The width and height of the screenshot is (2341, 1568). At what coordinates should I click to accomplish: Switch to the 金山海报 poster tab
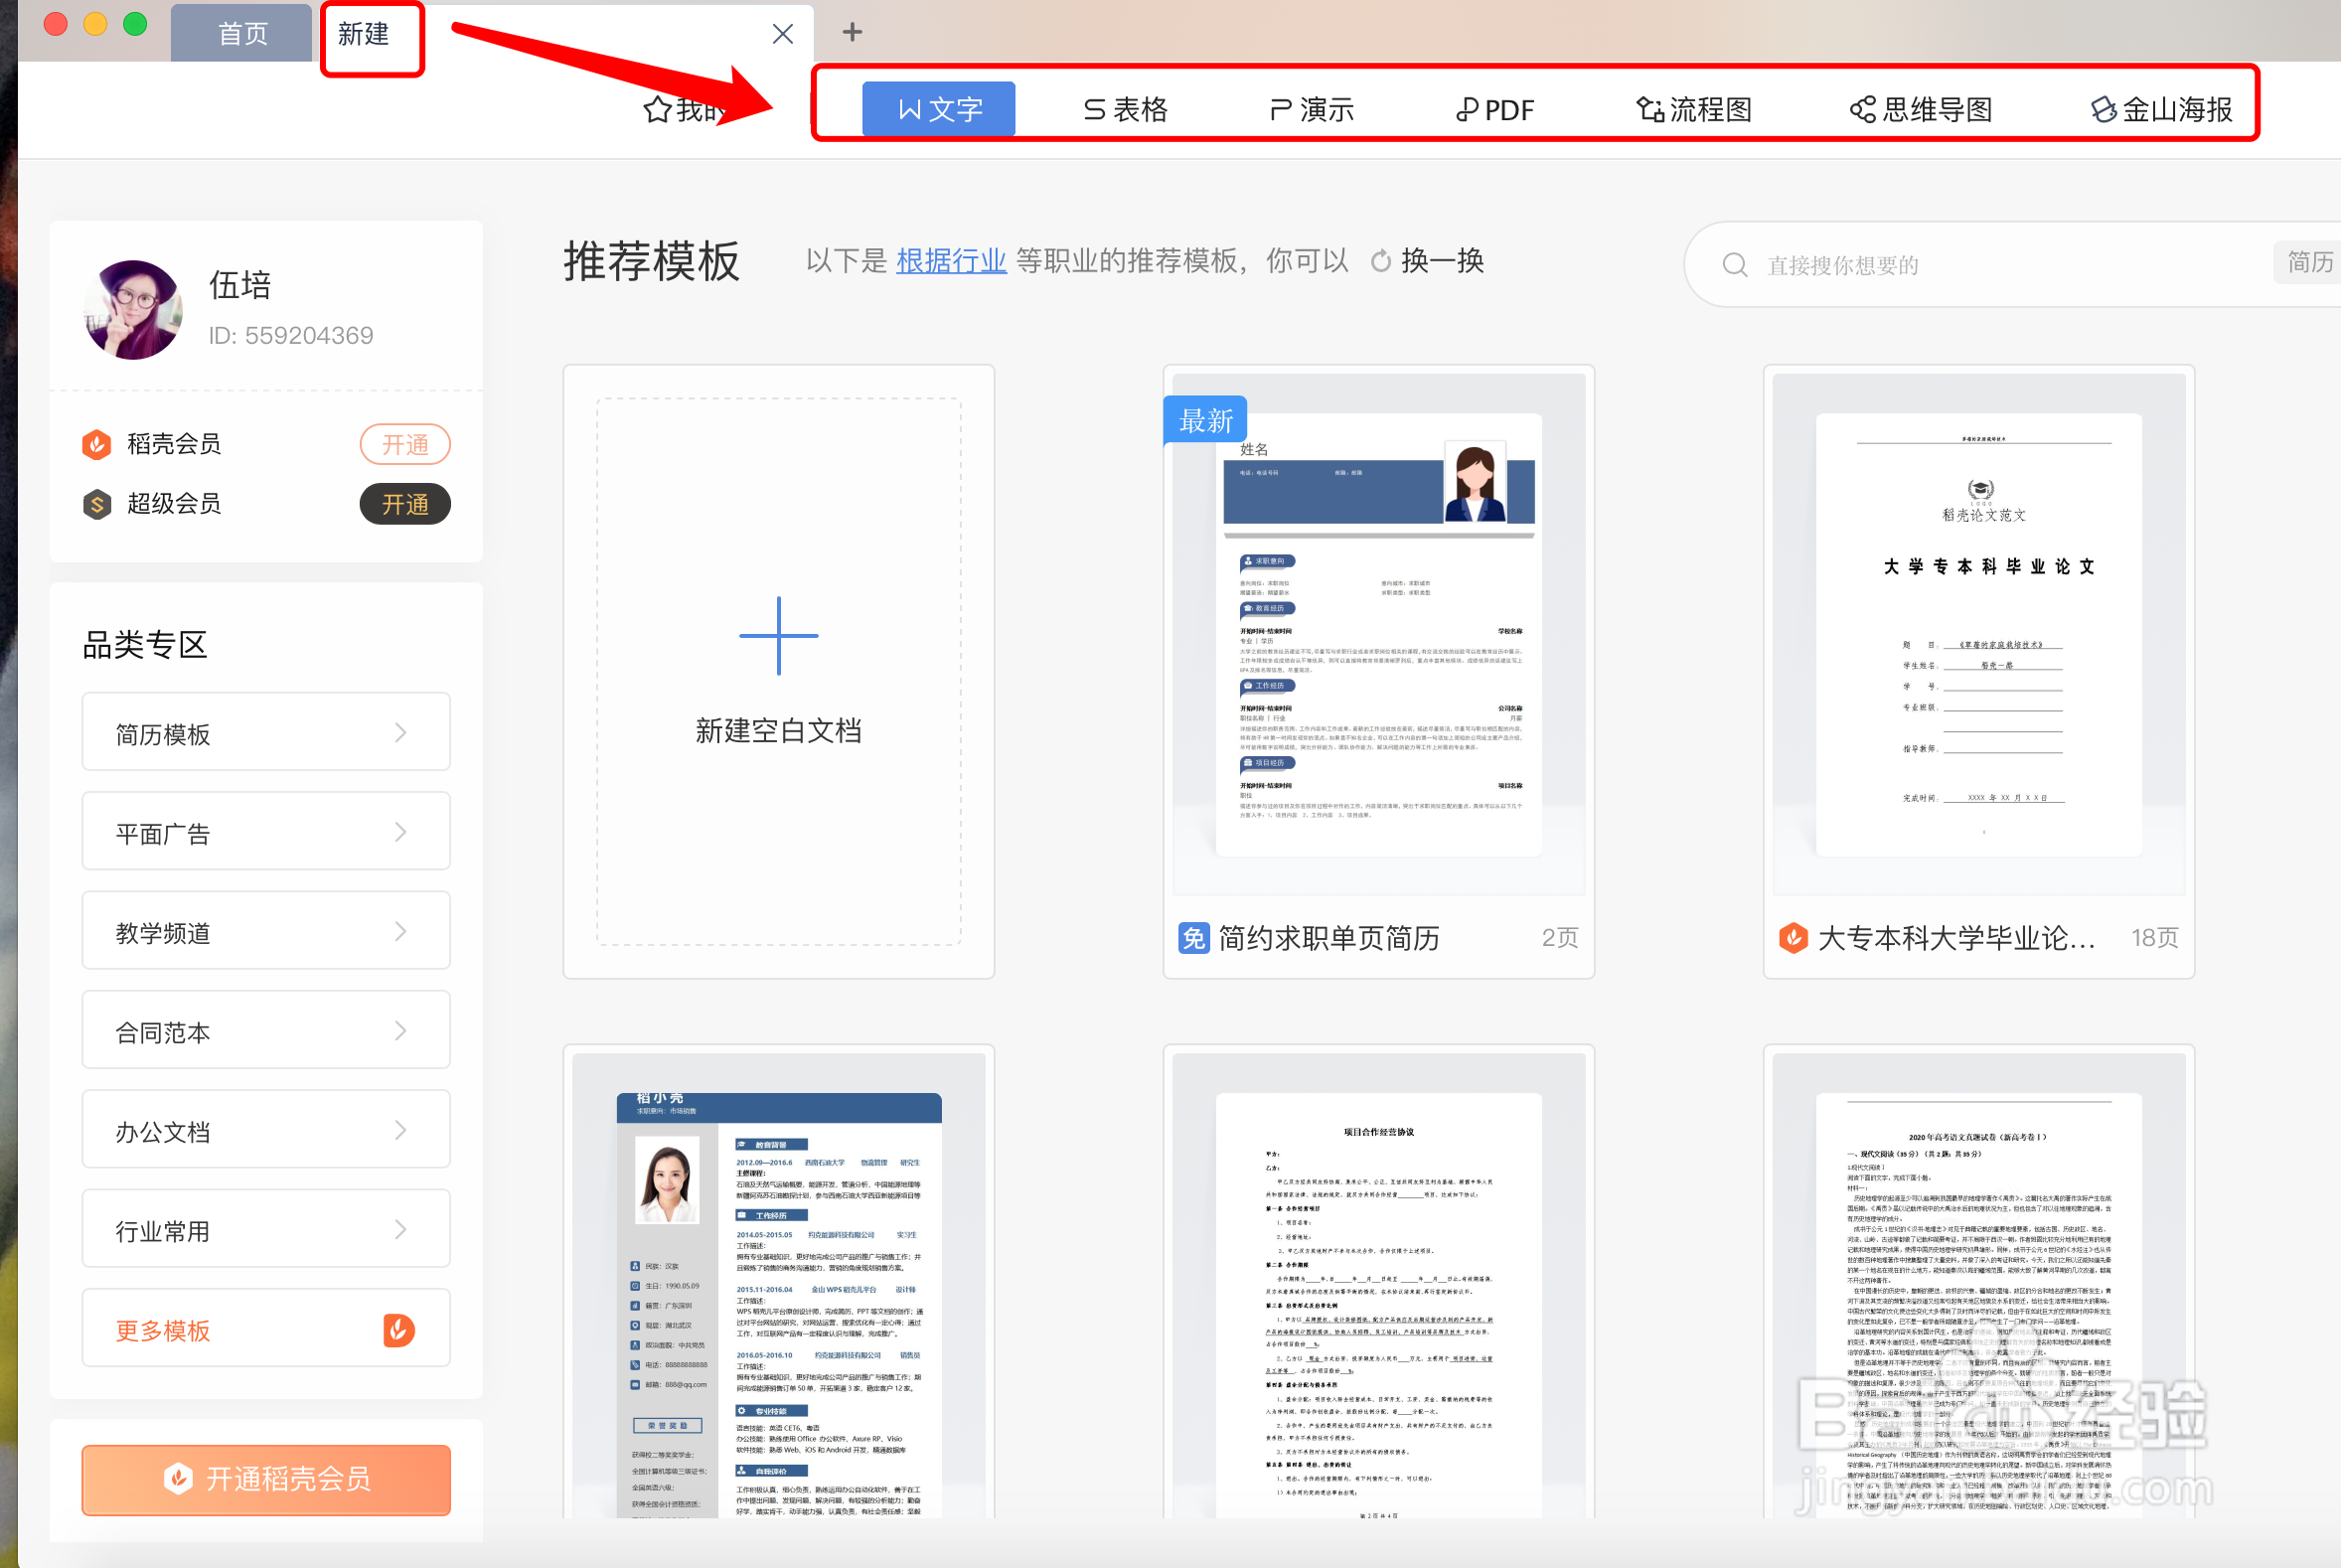pyautogui.click(x=2162, y=109)
